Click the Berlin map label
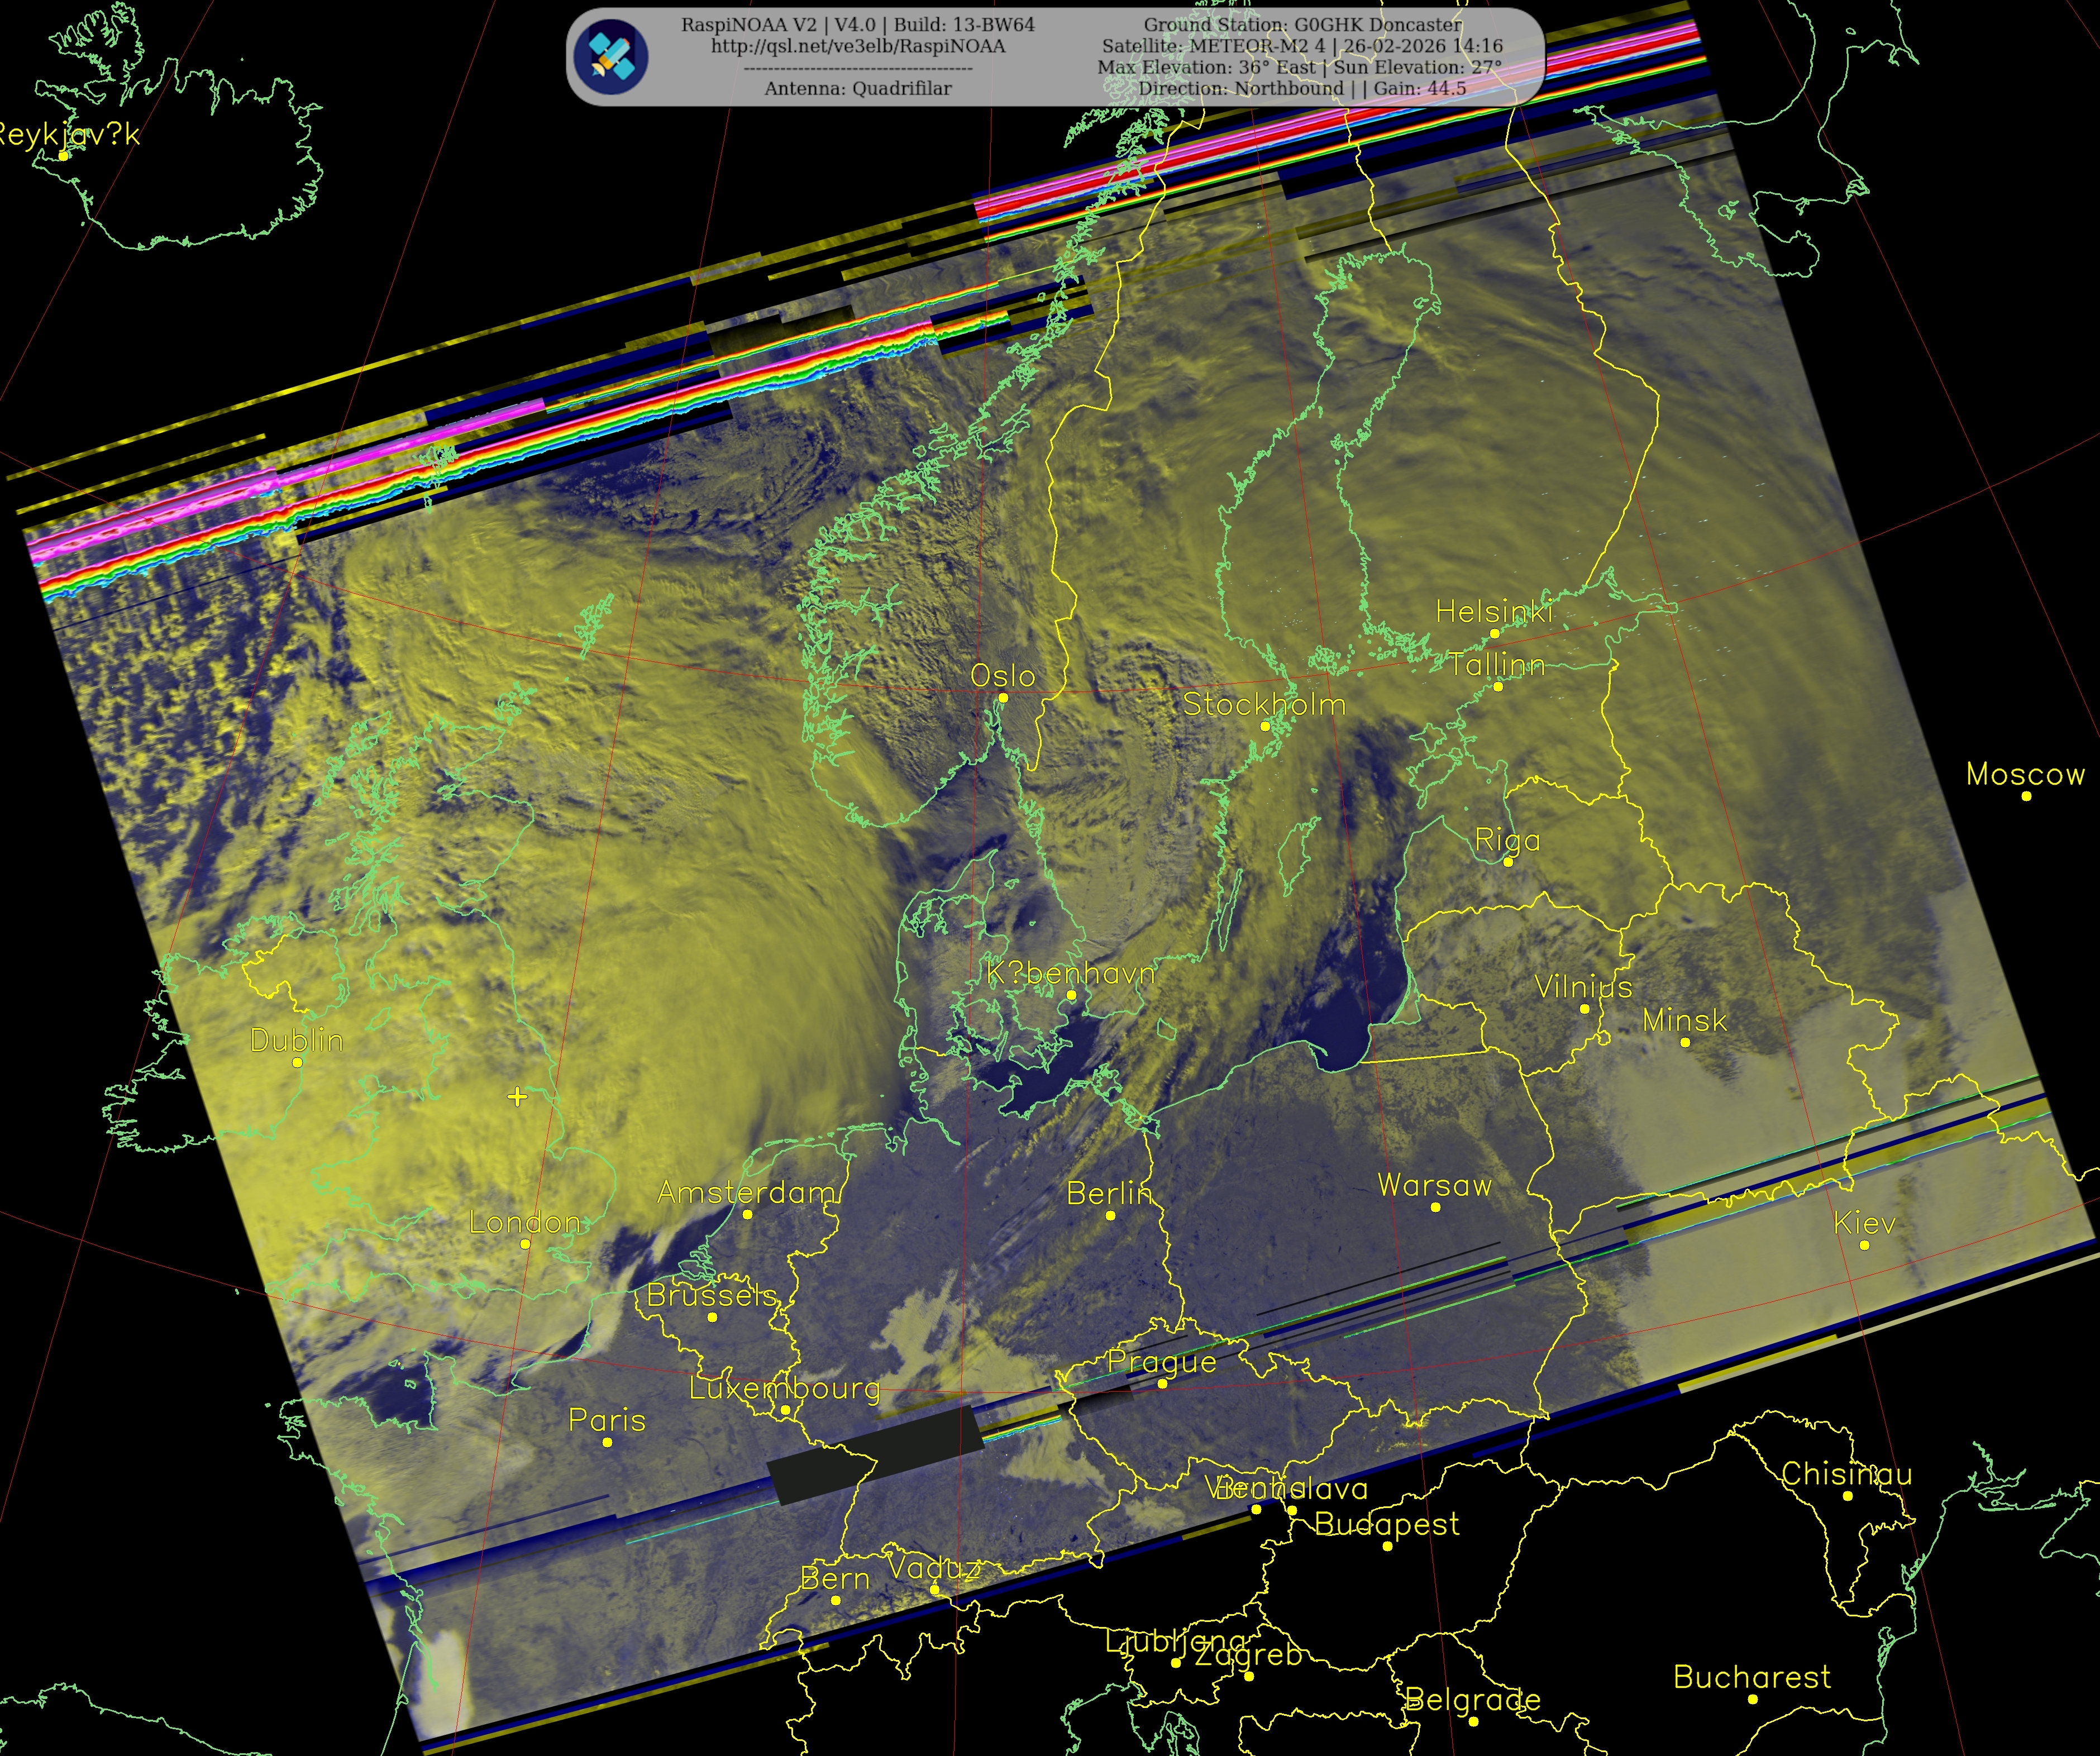Viewport: 2100px width, 1756px height. [x=1109, y=1193]
